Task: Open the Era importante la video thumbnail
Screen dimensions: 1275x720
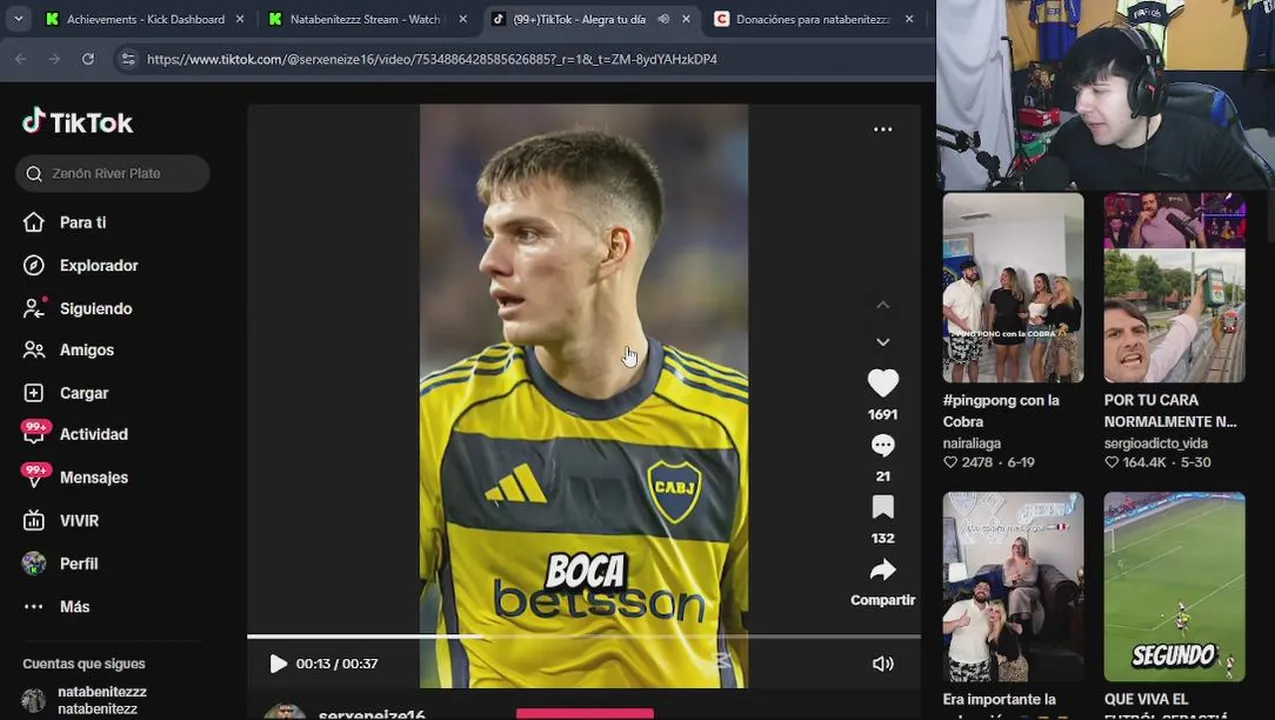Action: pyautogui.click(x=1013, y=586)
